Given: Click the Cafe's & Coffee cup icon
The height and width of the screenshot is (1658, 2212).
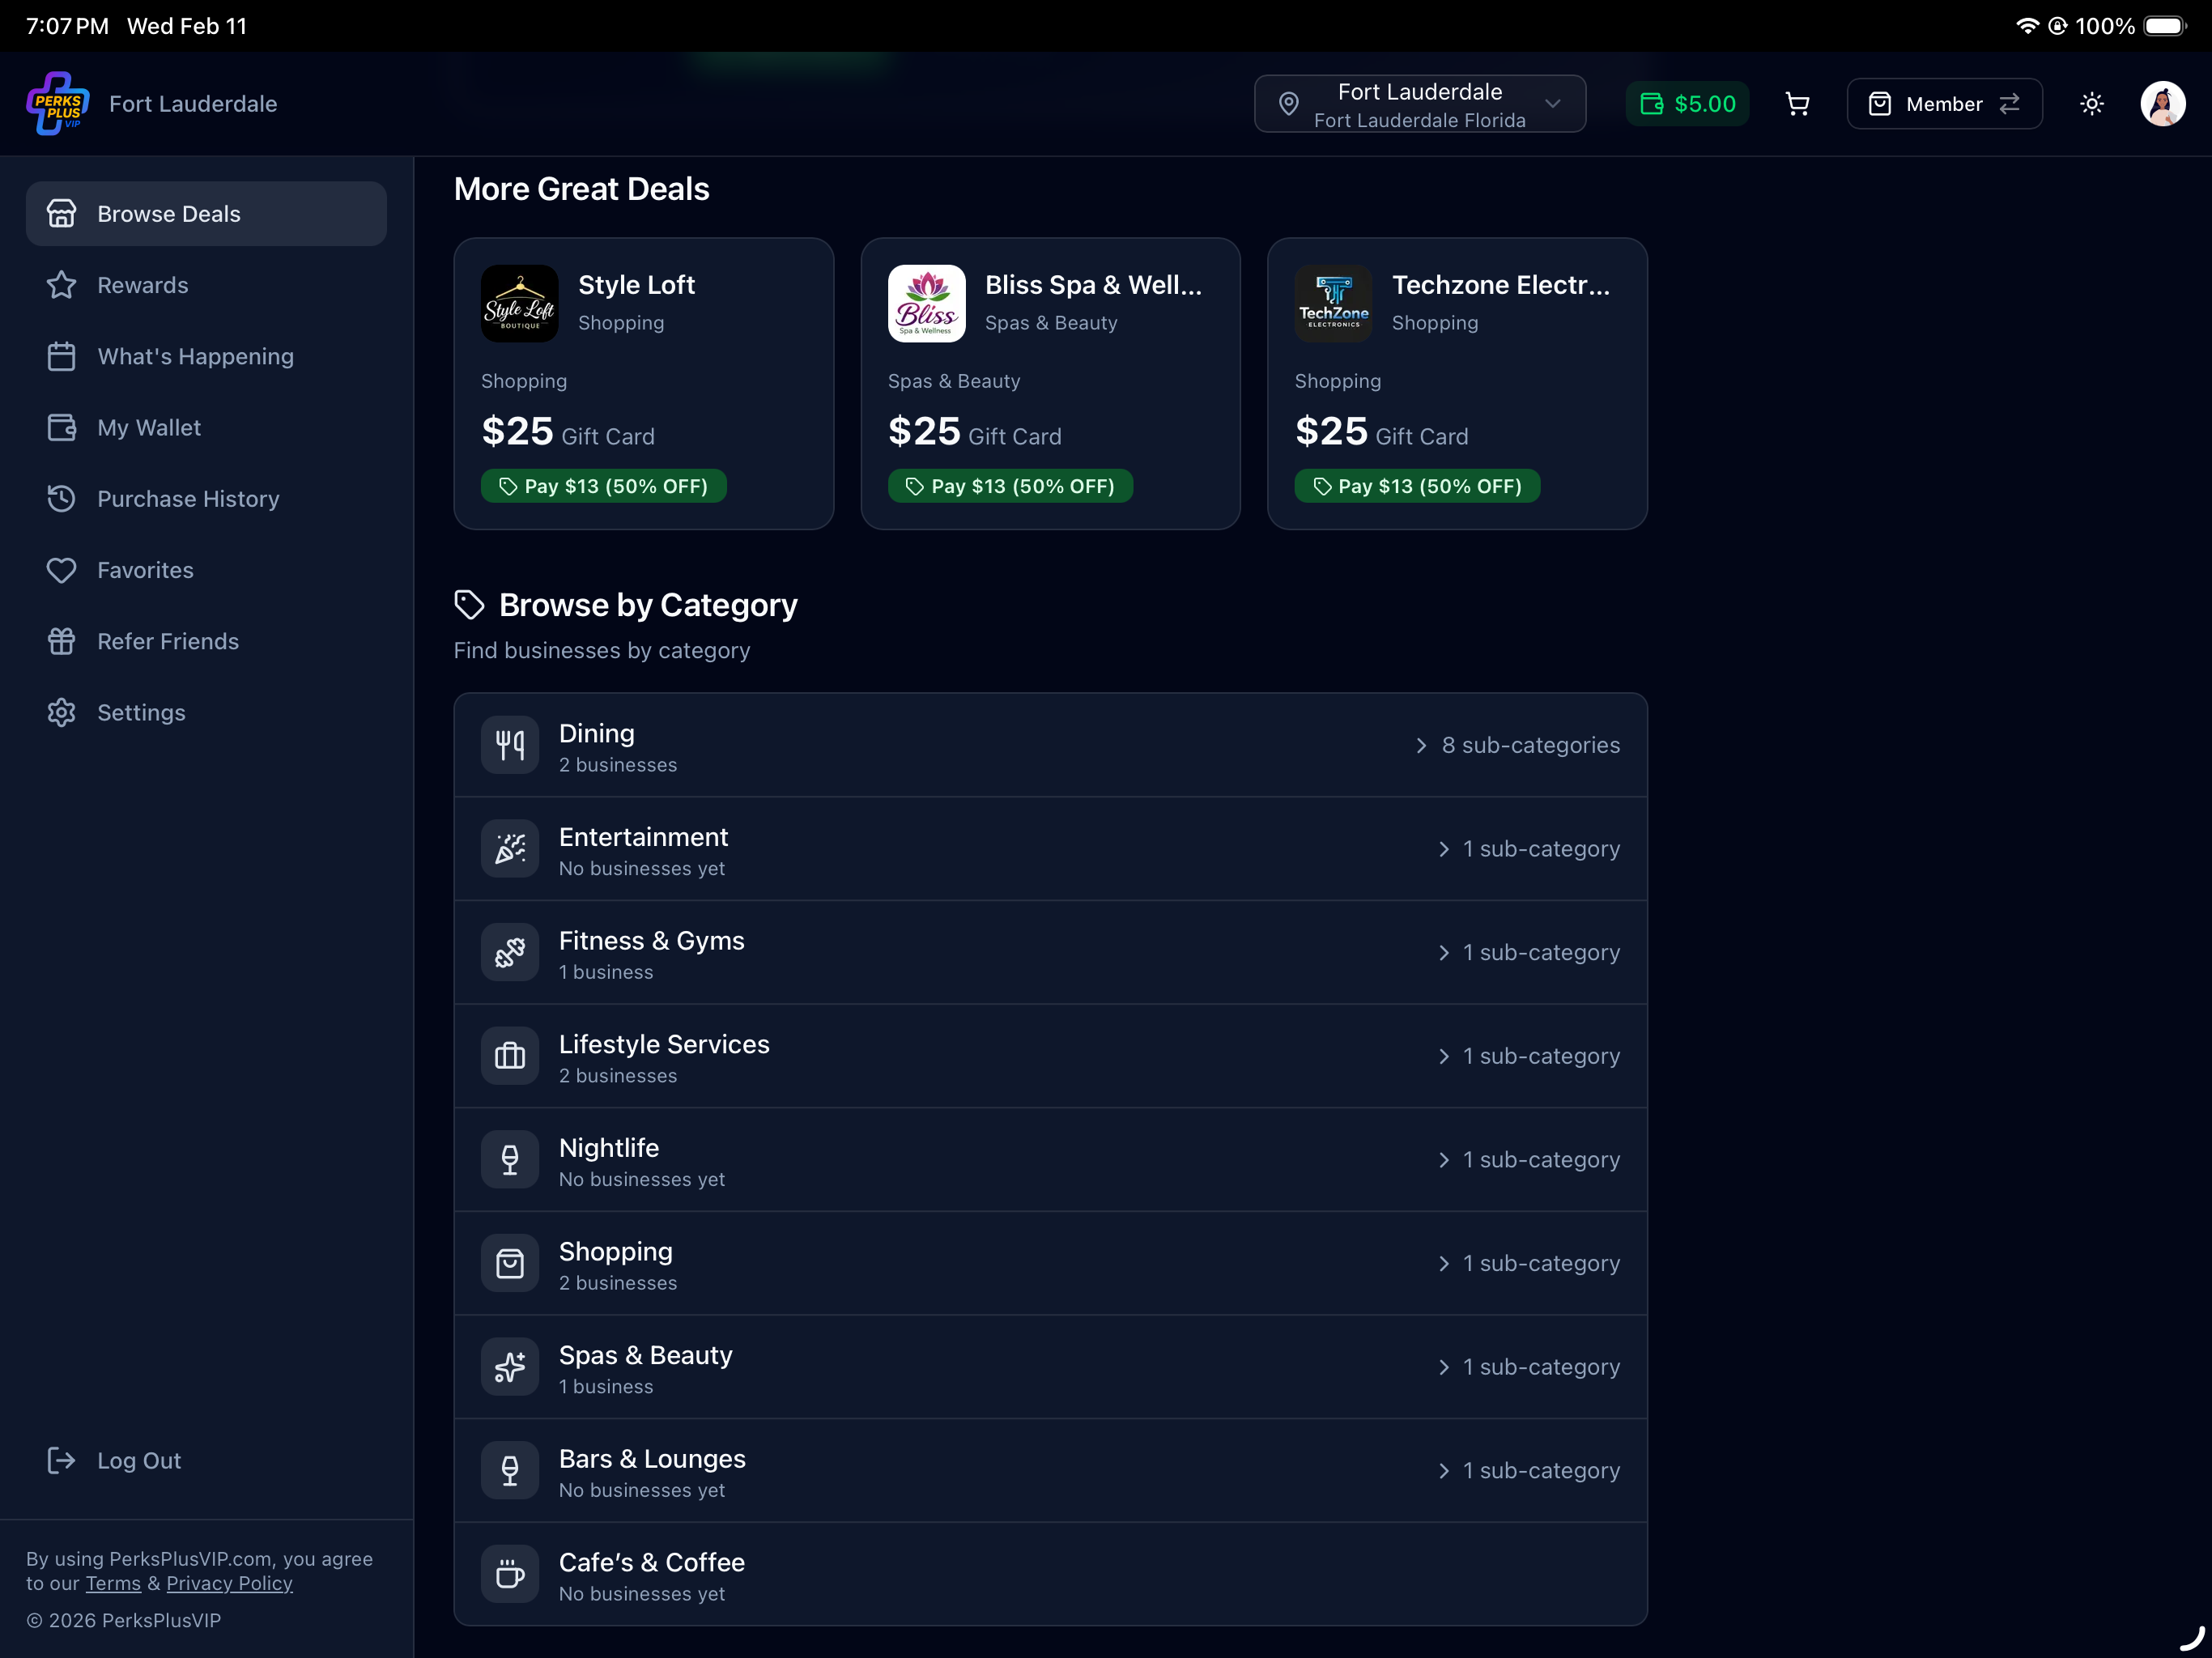Looking at the screenshot, I should point(510,1574).
